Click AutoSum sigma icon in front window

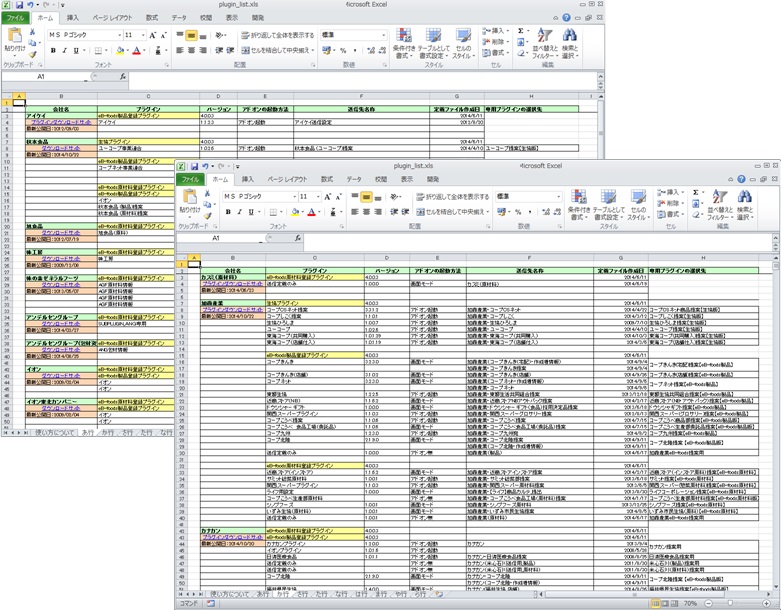pyautogui.click(x=695, y=192)
